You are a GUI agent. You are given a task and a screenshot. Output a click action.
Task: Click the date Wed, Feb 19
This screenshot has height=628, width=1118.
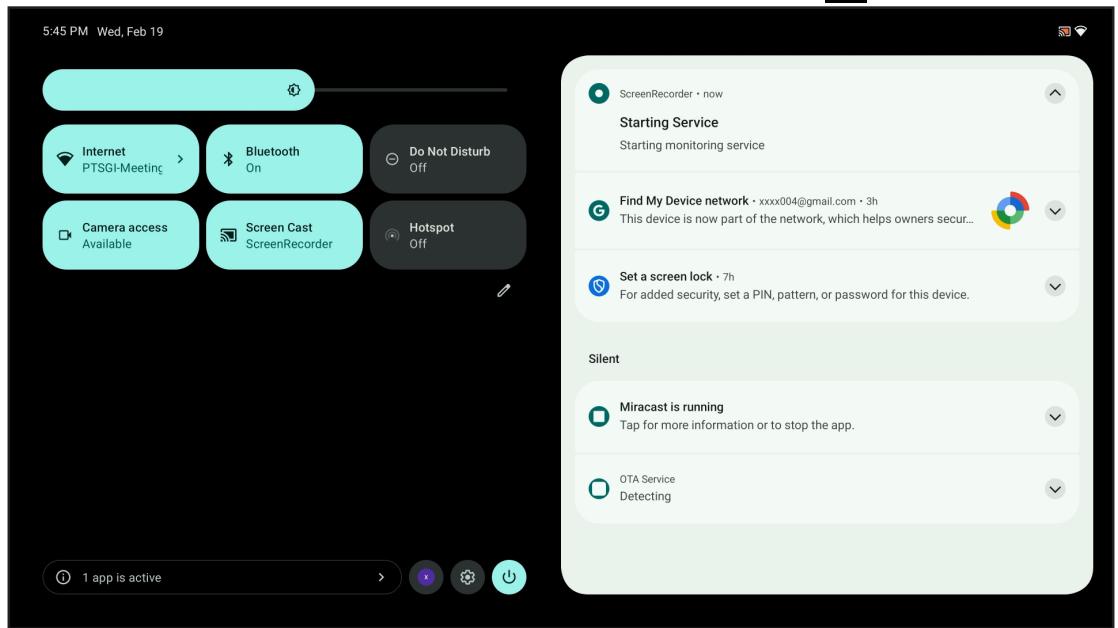pyautogui.click(x=130, y=31)
